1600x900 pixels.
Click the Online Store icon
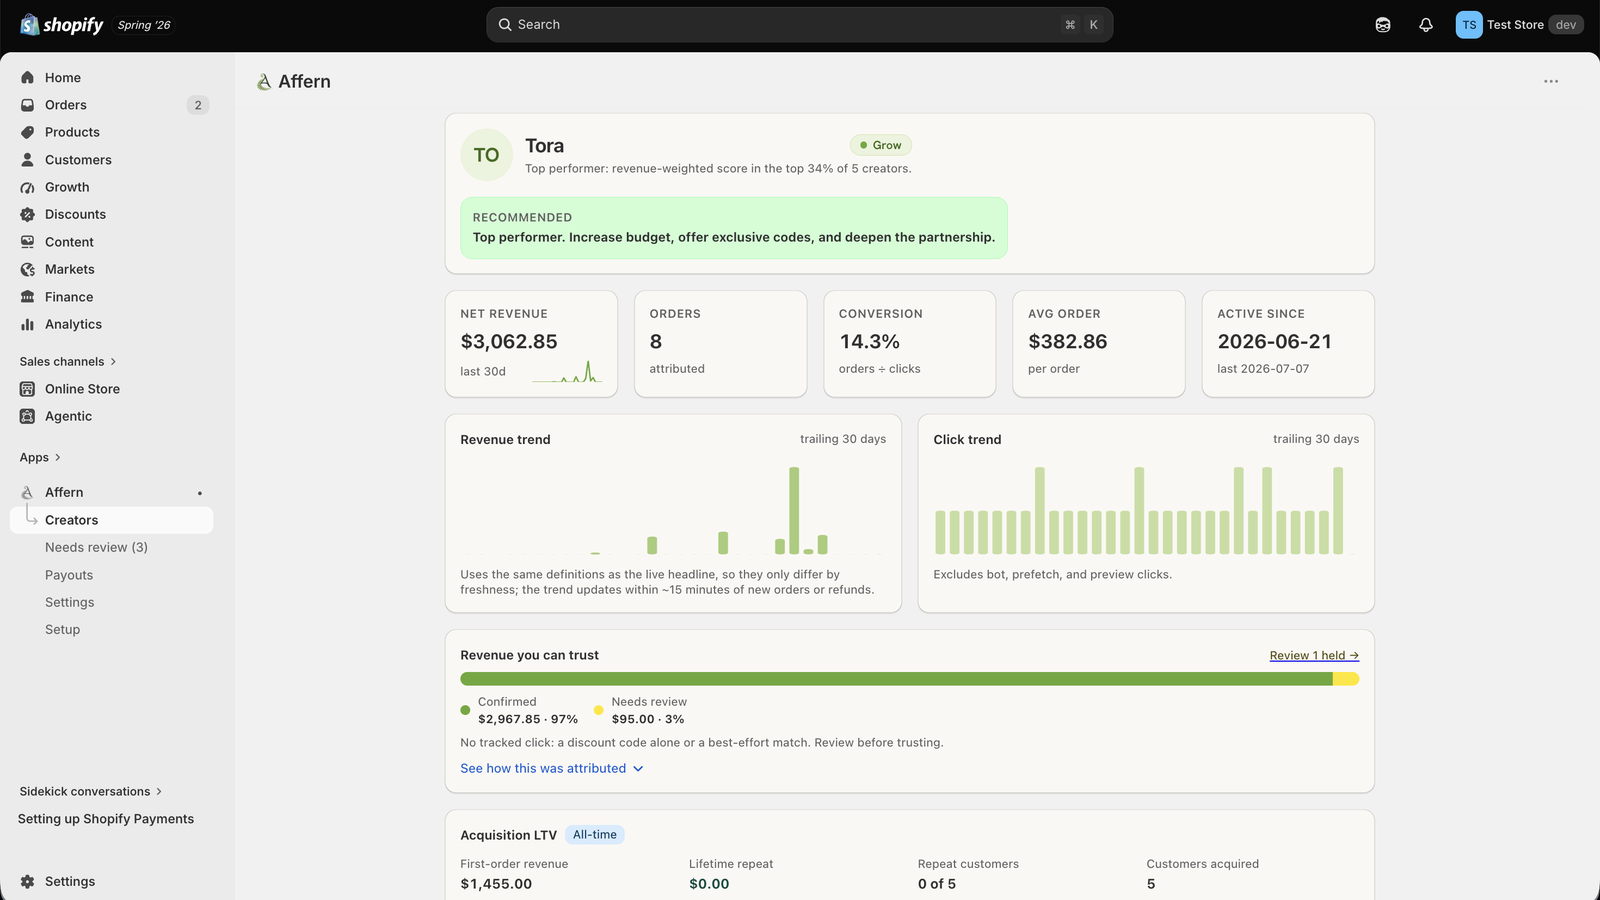pyautogui.click(x=28, y=389)
